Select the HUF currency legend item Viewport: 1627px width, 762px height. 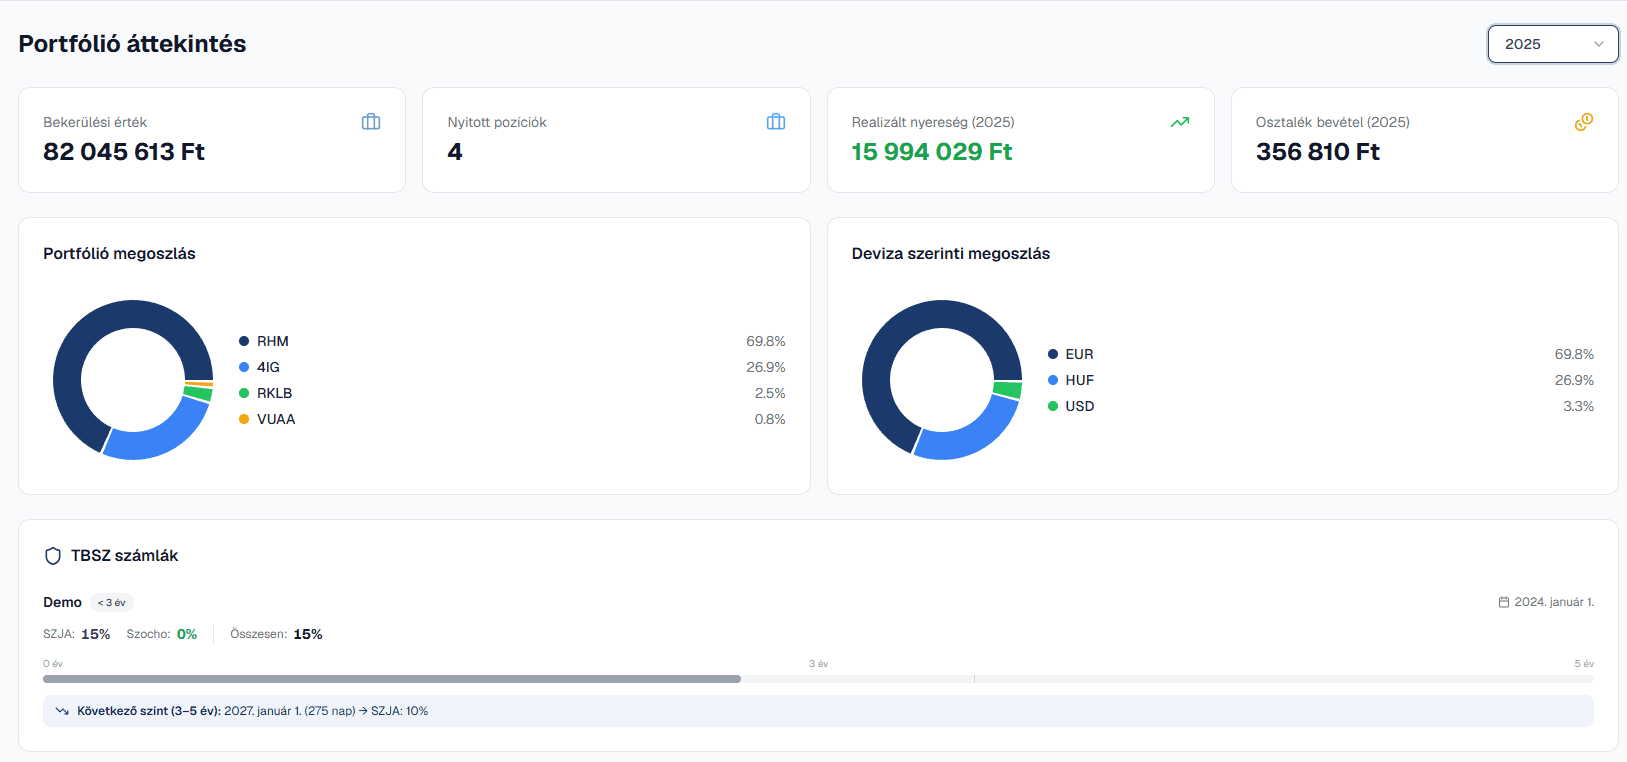point(1078,380)
